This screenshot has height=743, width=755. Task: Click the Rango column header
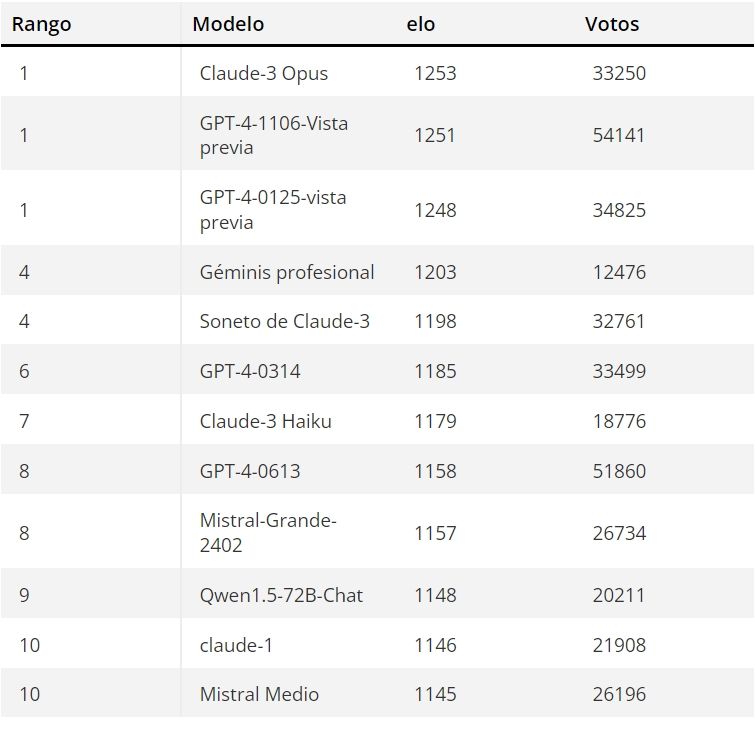tap(42, 25)
